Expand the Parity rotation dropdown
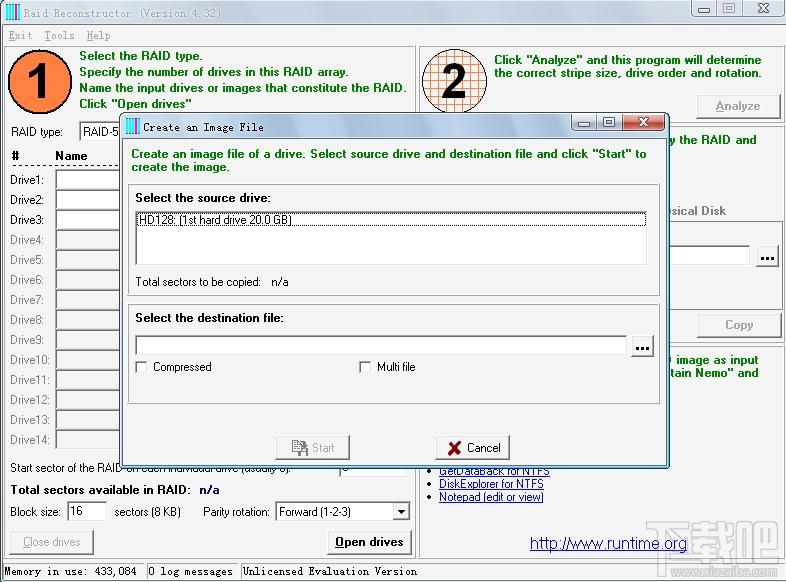 click(401, 512)
